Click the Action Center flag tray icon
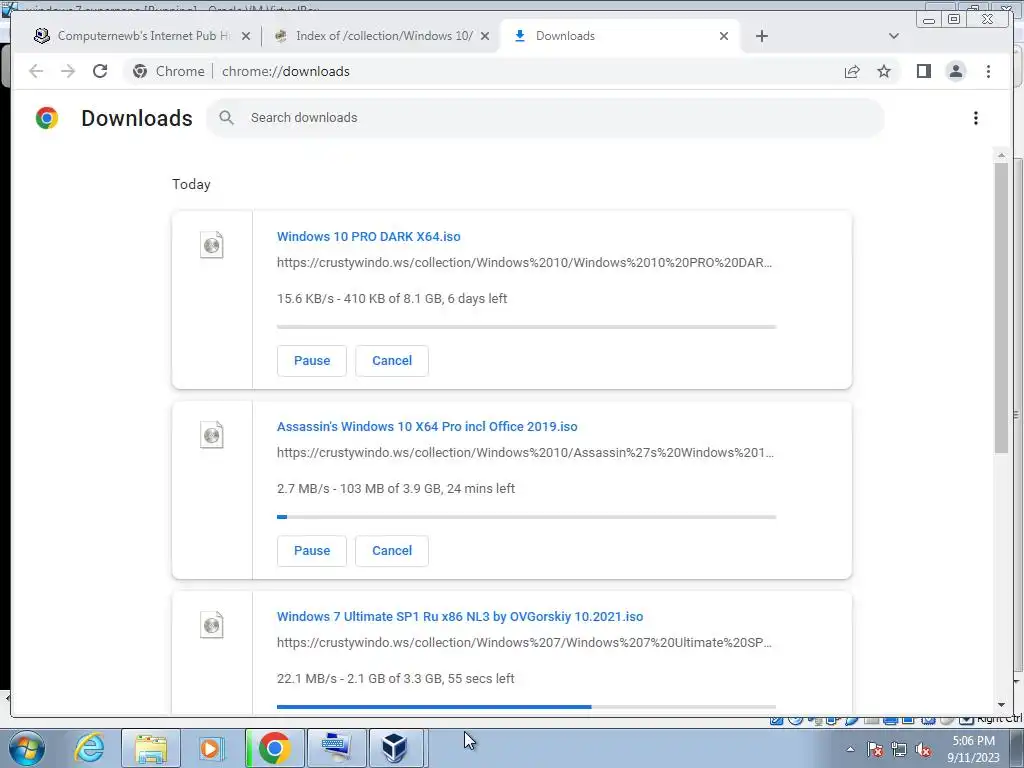 tap(875, 750)
